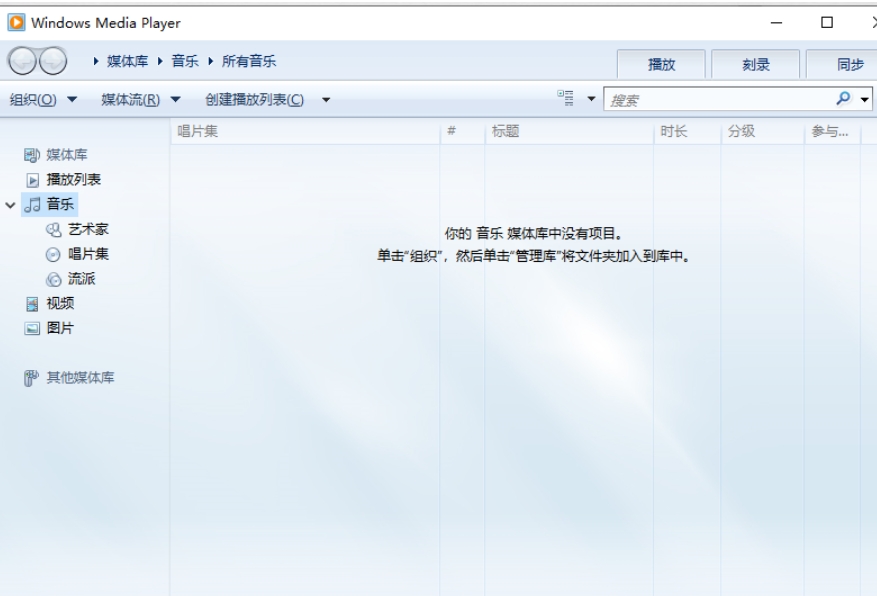Sort by the 时长 column header
Viewport: 877px width, 596px height.
tap(687, 132)
